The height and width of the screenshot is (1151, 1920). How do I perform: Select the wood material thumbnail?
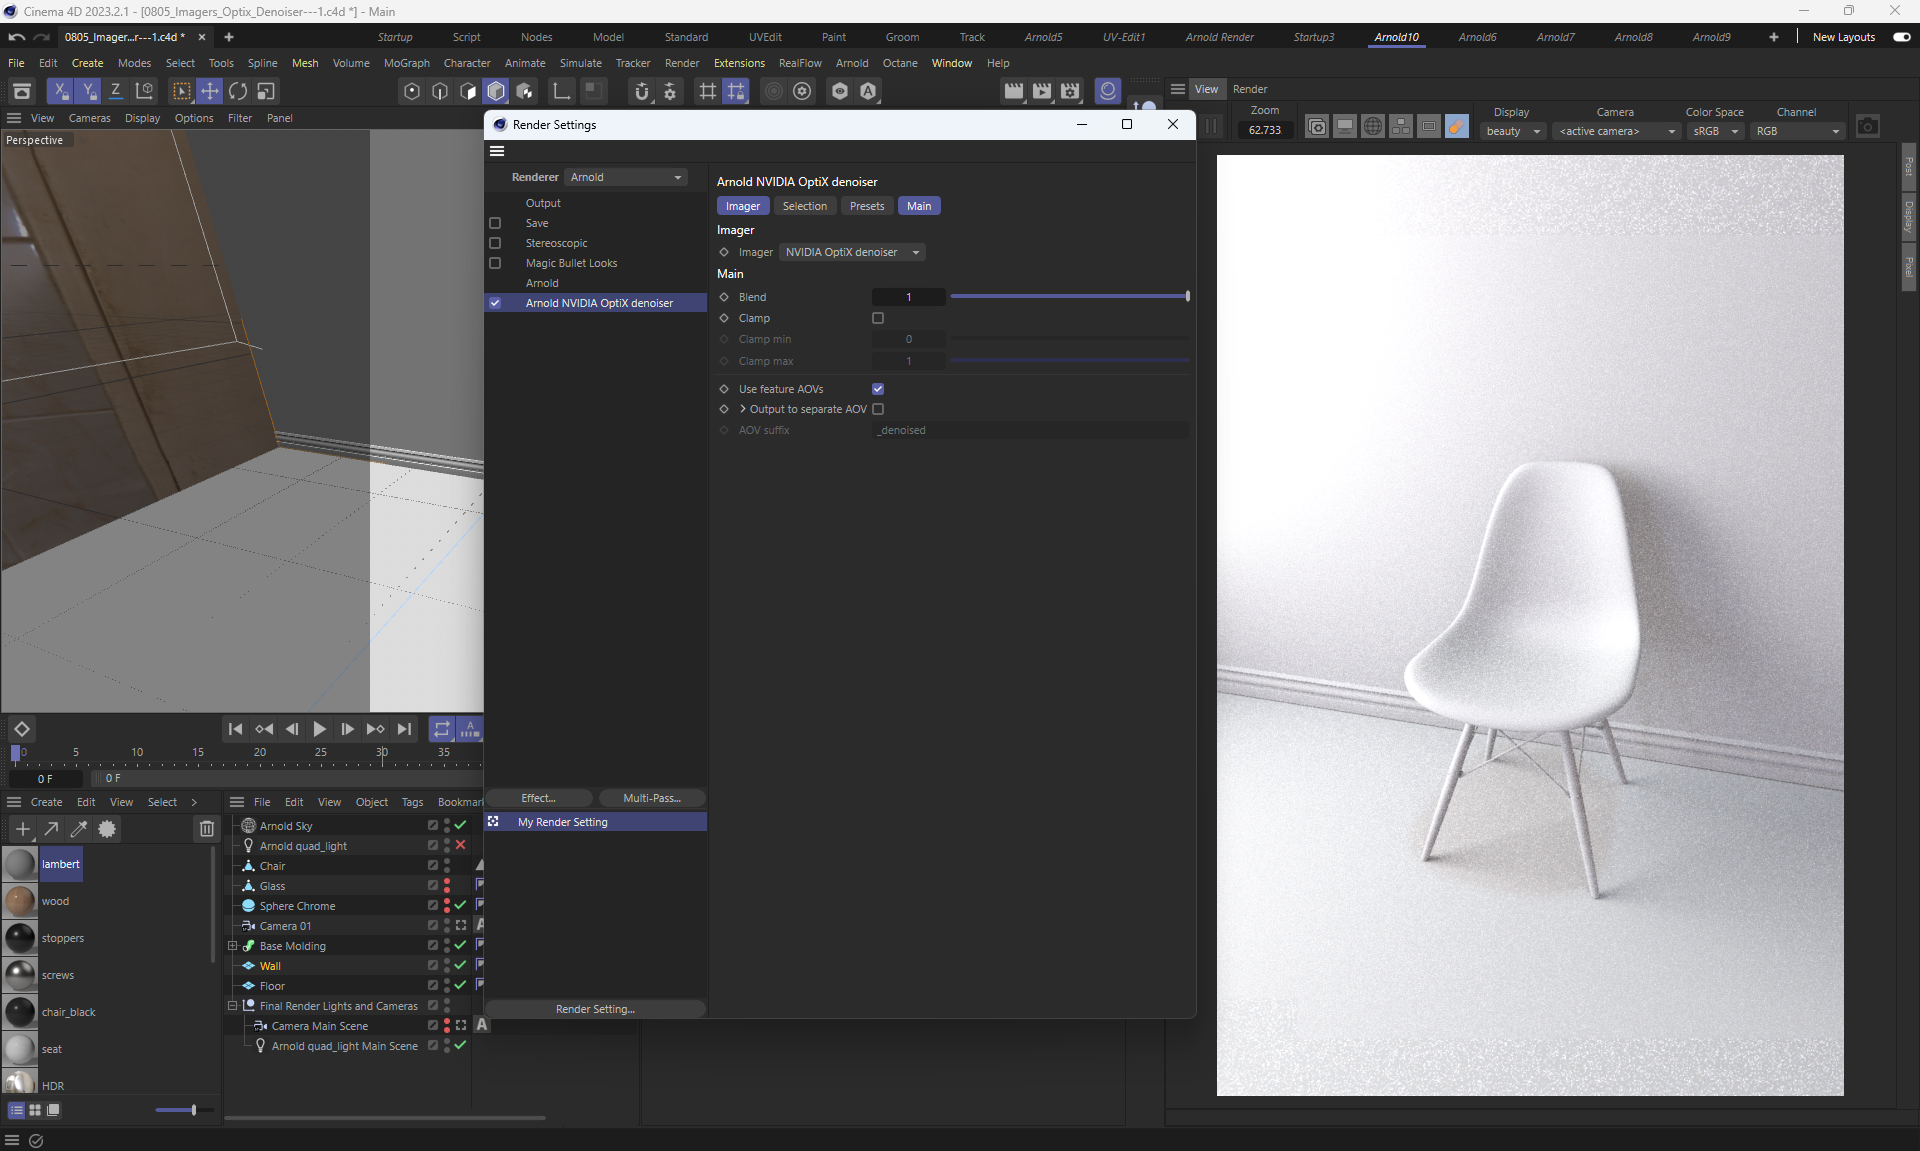tap(20, 901)
